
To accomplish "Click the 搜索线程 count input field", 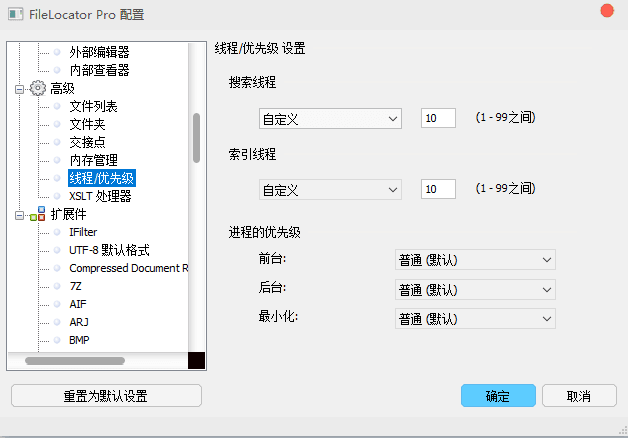I will pos(438,119).
